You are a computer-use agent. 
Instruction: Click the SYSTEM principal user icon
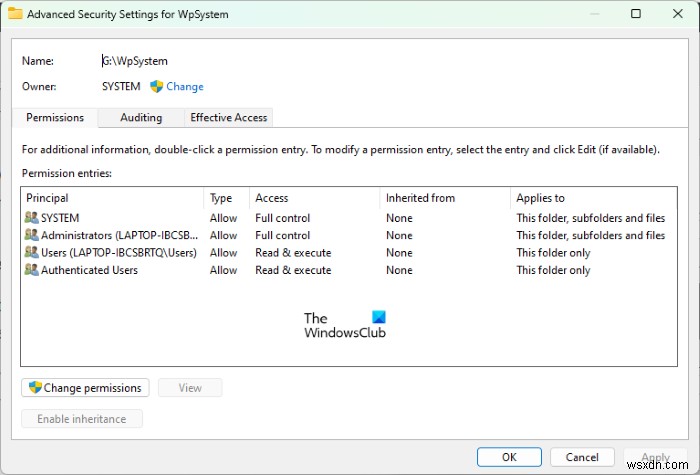[x=31, y=218]
